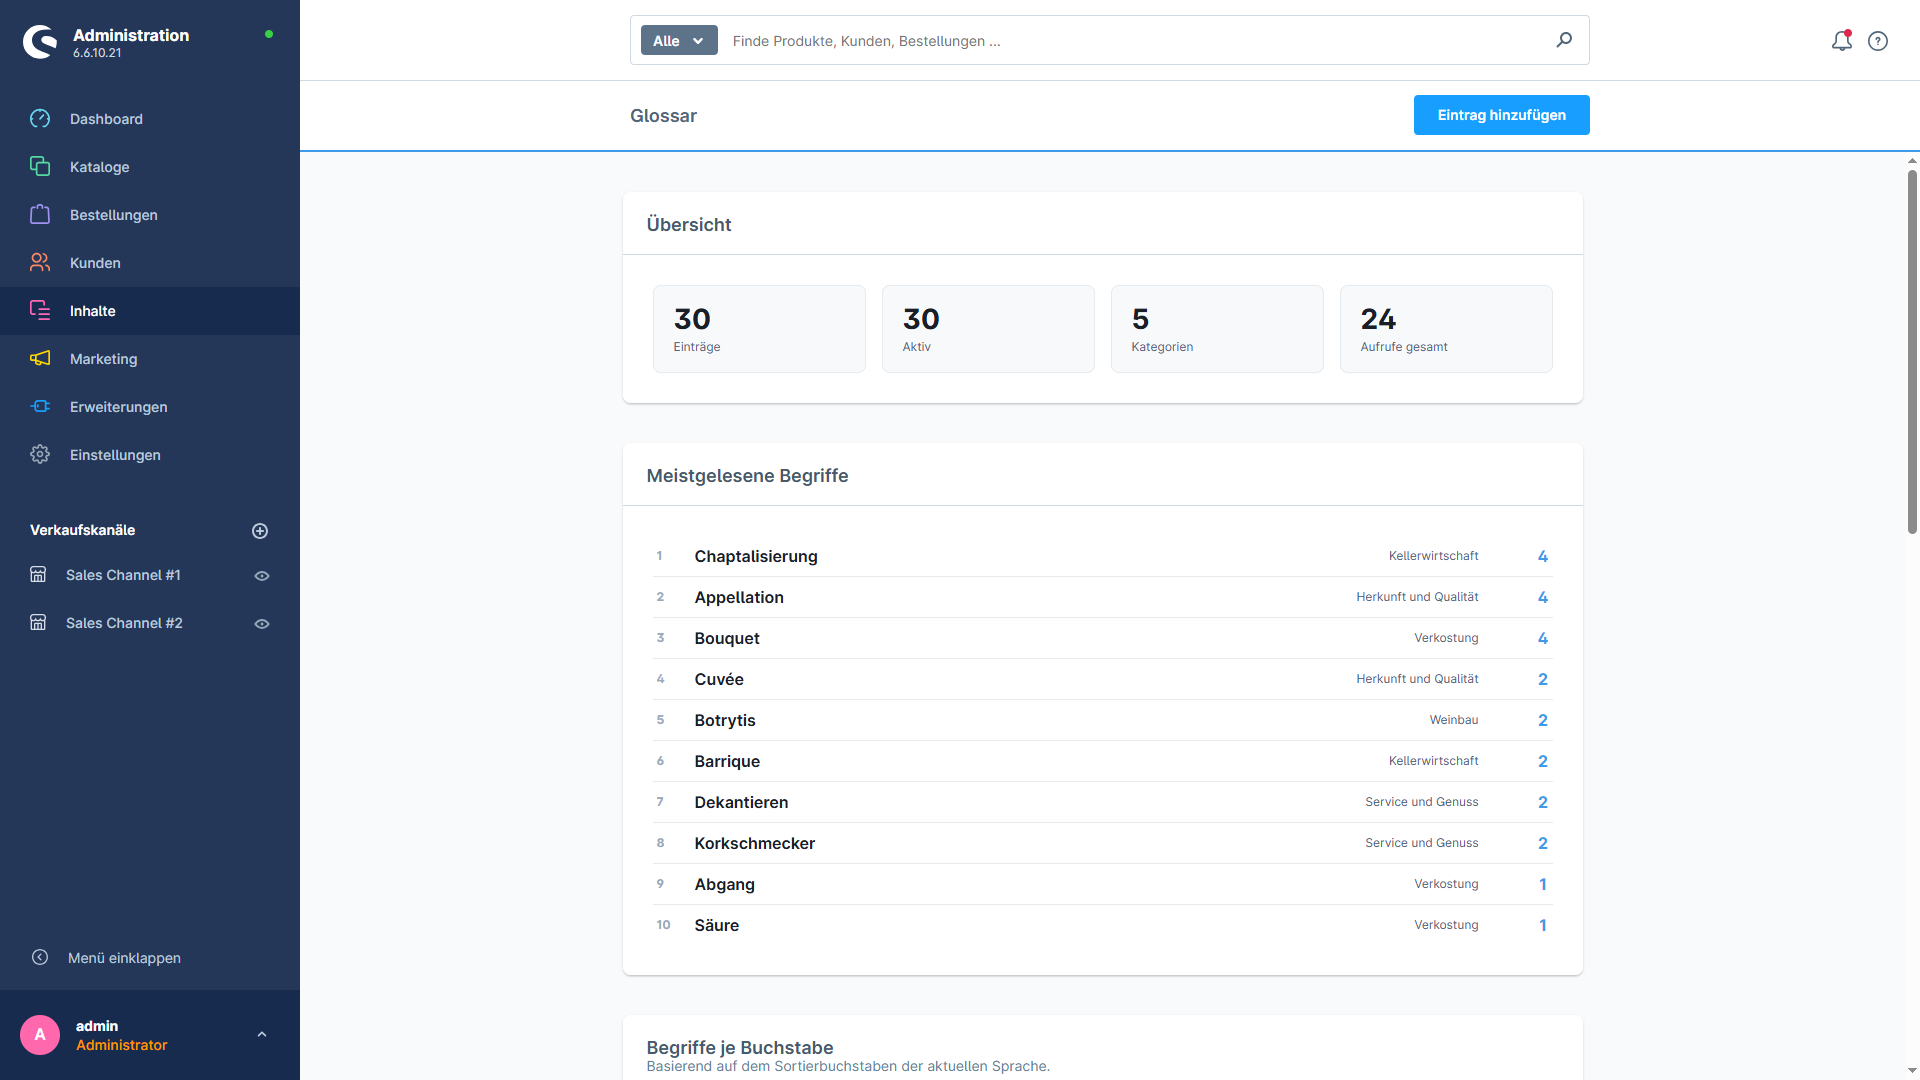Click the 5 Kategorien stat card

tap(1217, 329)
